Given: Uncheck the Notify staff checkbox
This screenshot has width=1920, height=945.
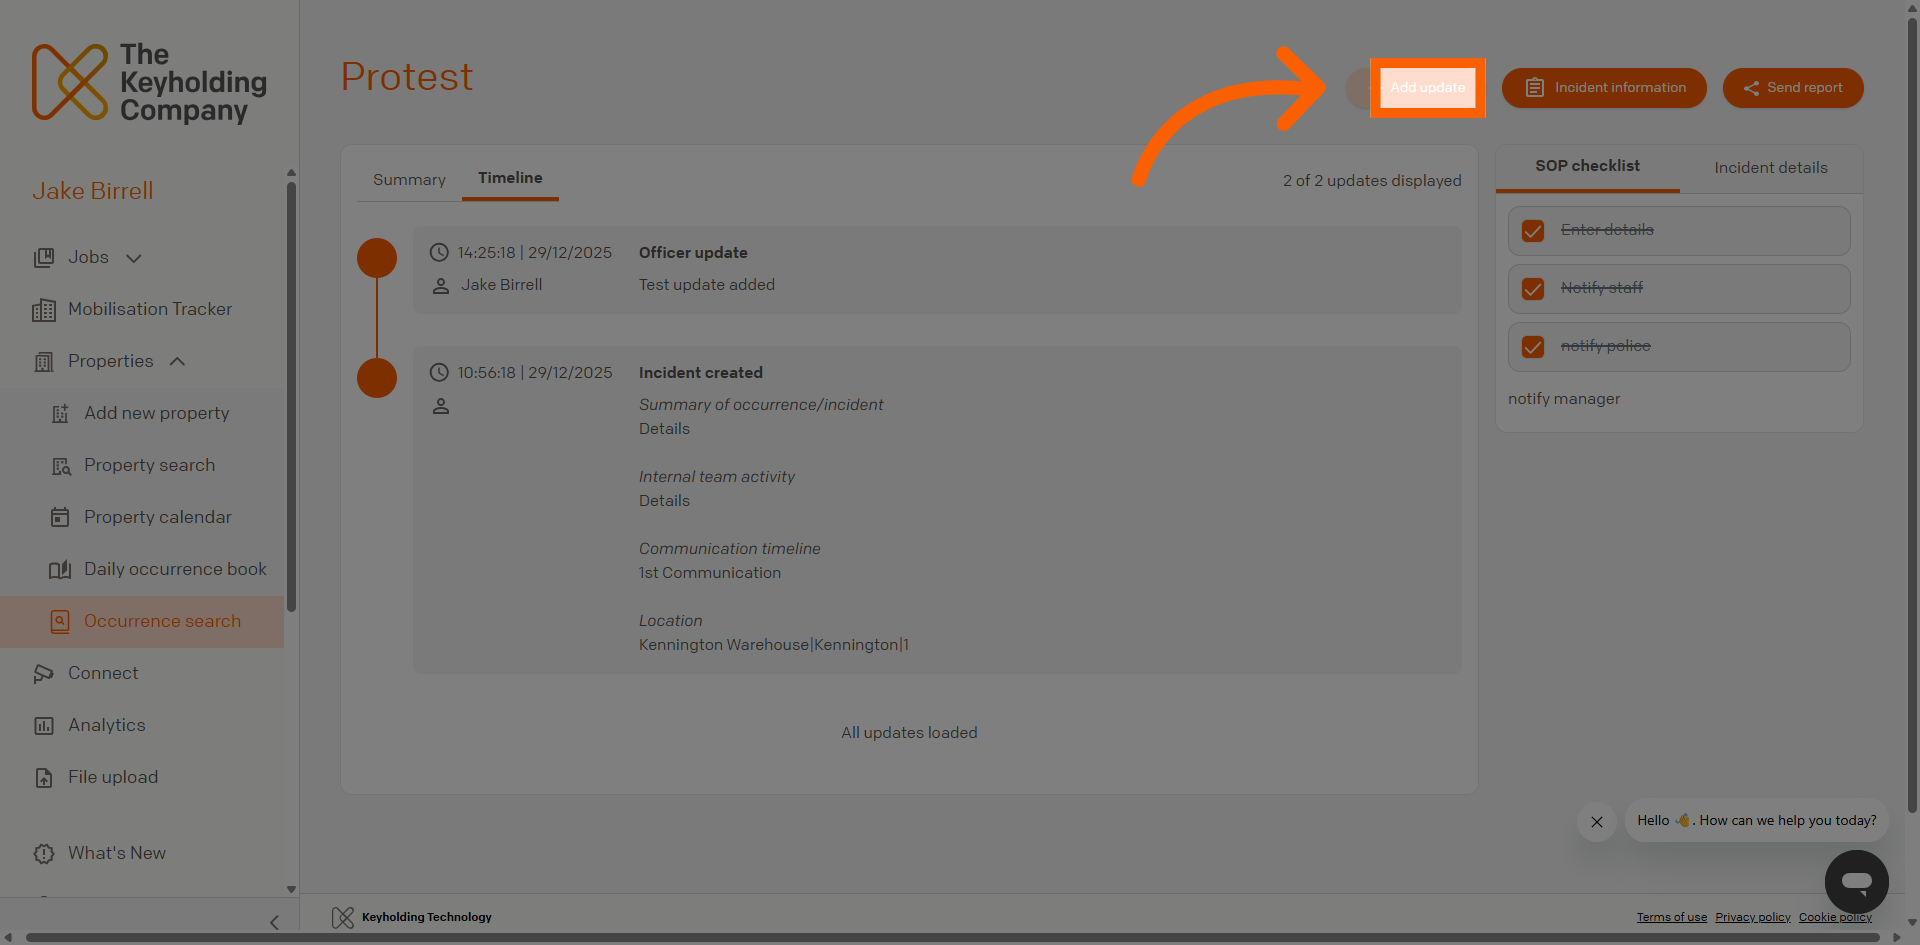Looking at the screenshot, I should [x=1533, y=289].
